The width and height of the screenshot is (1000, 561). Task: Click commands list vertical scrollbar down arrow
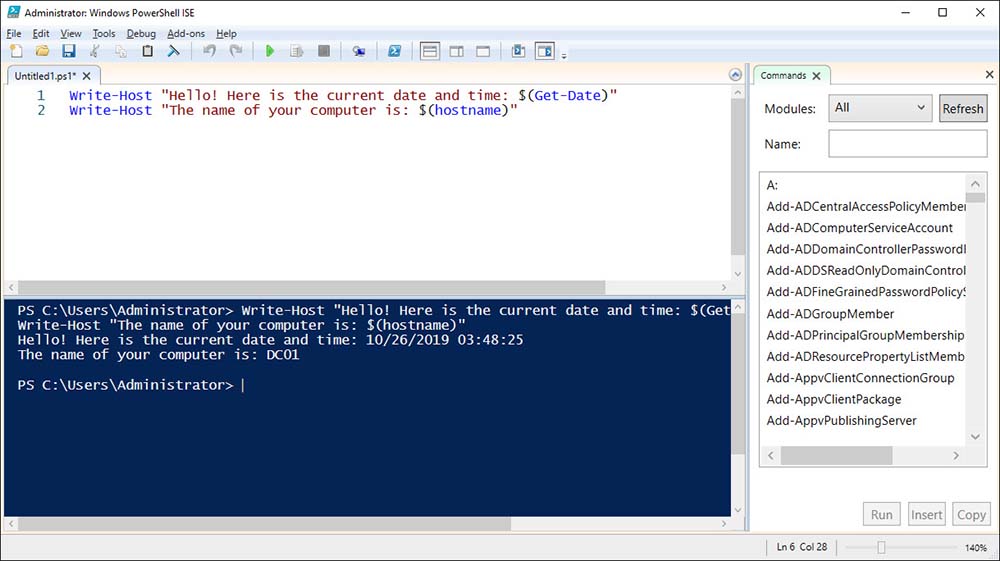pos(975,437)
